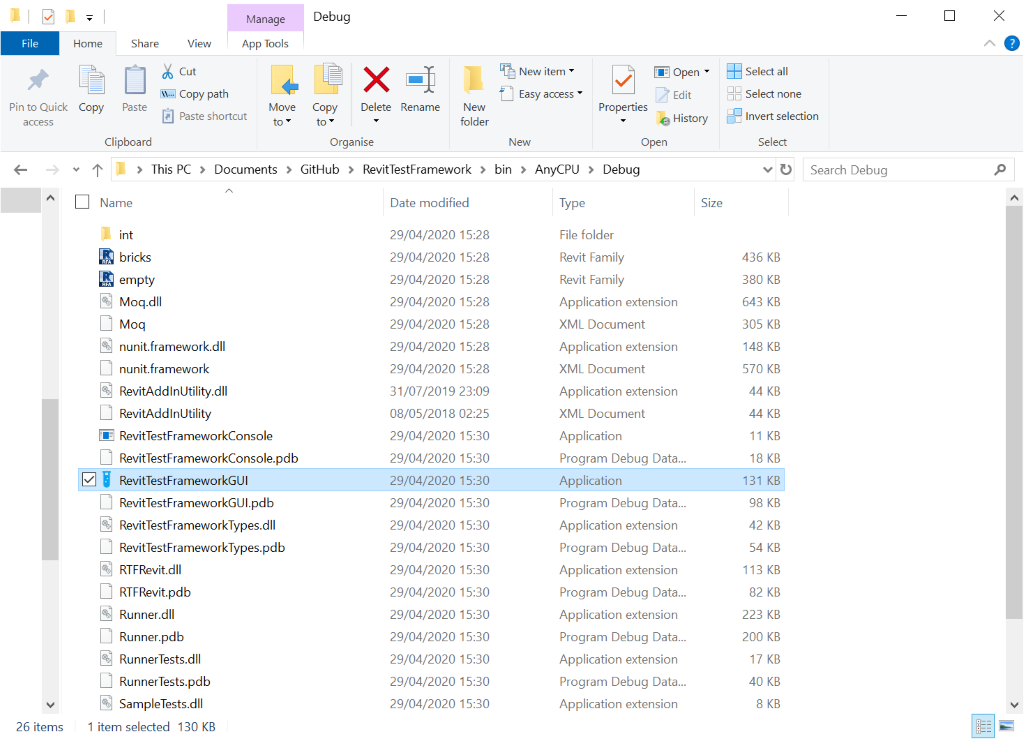
Task: Click the Properties checkmark icon
Action: tap(623, 81)
